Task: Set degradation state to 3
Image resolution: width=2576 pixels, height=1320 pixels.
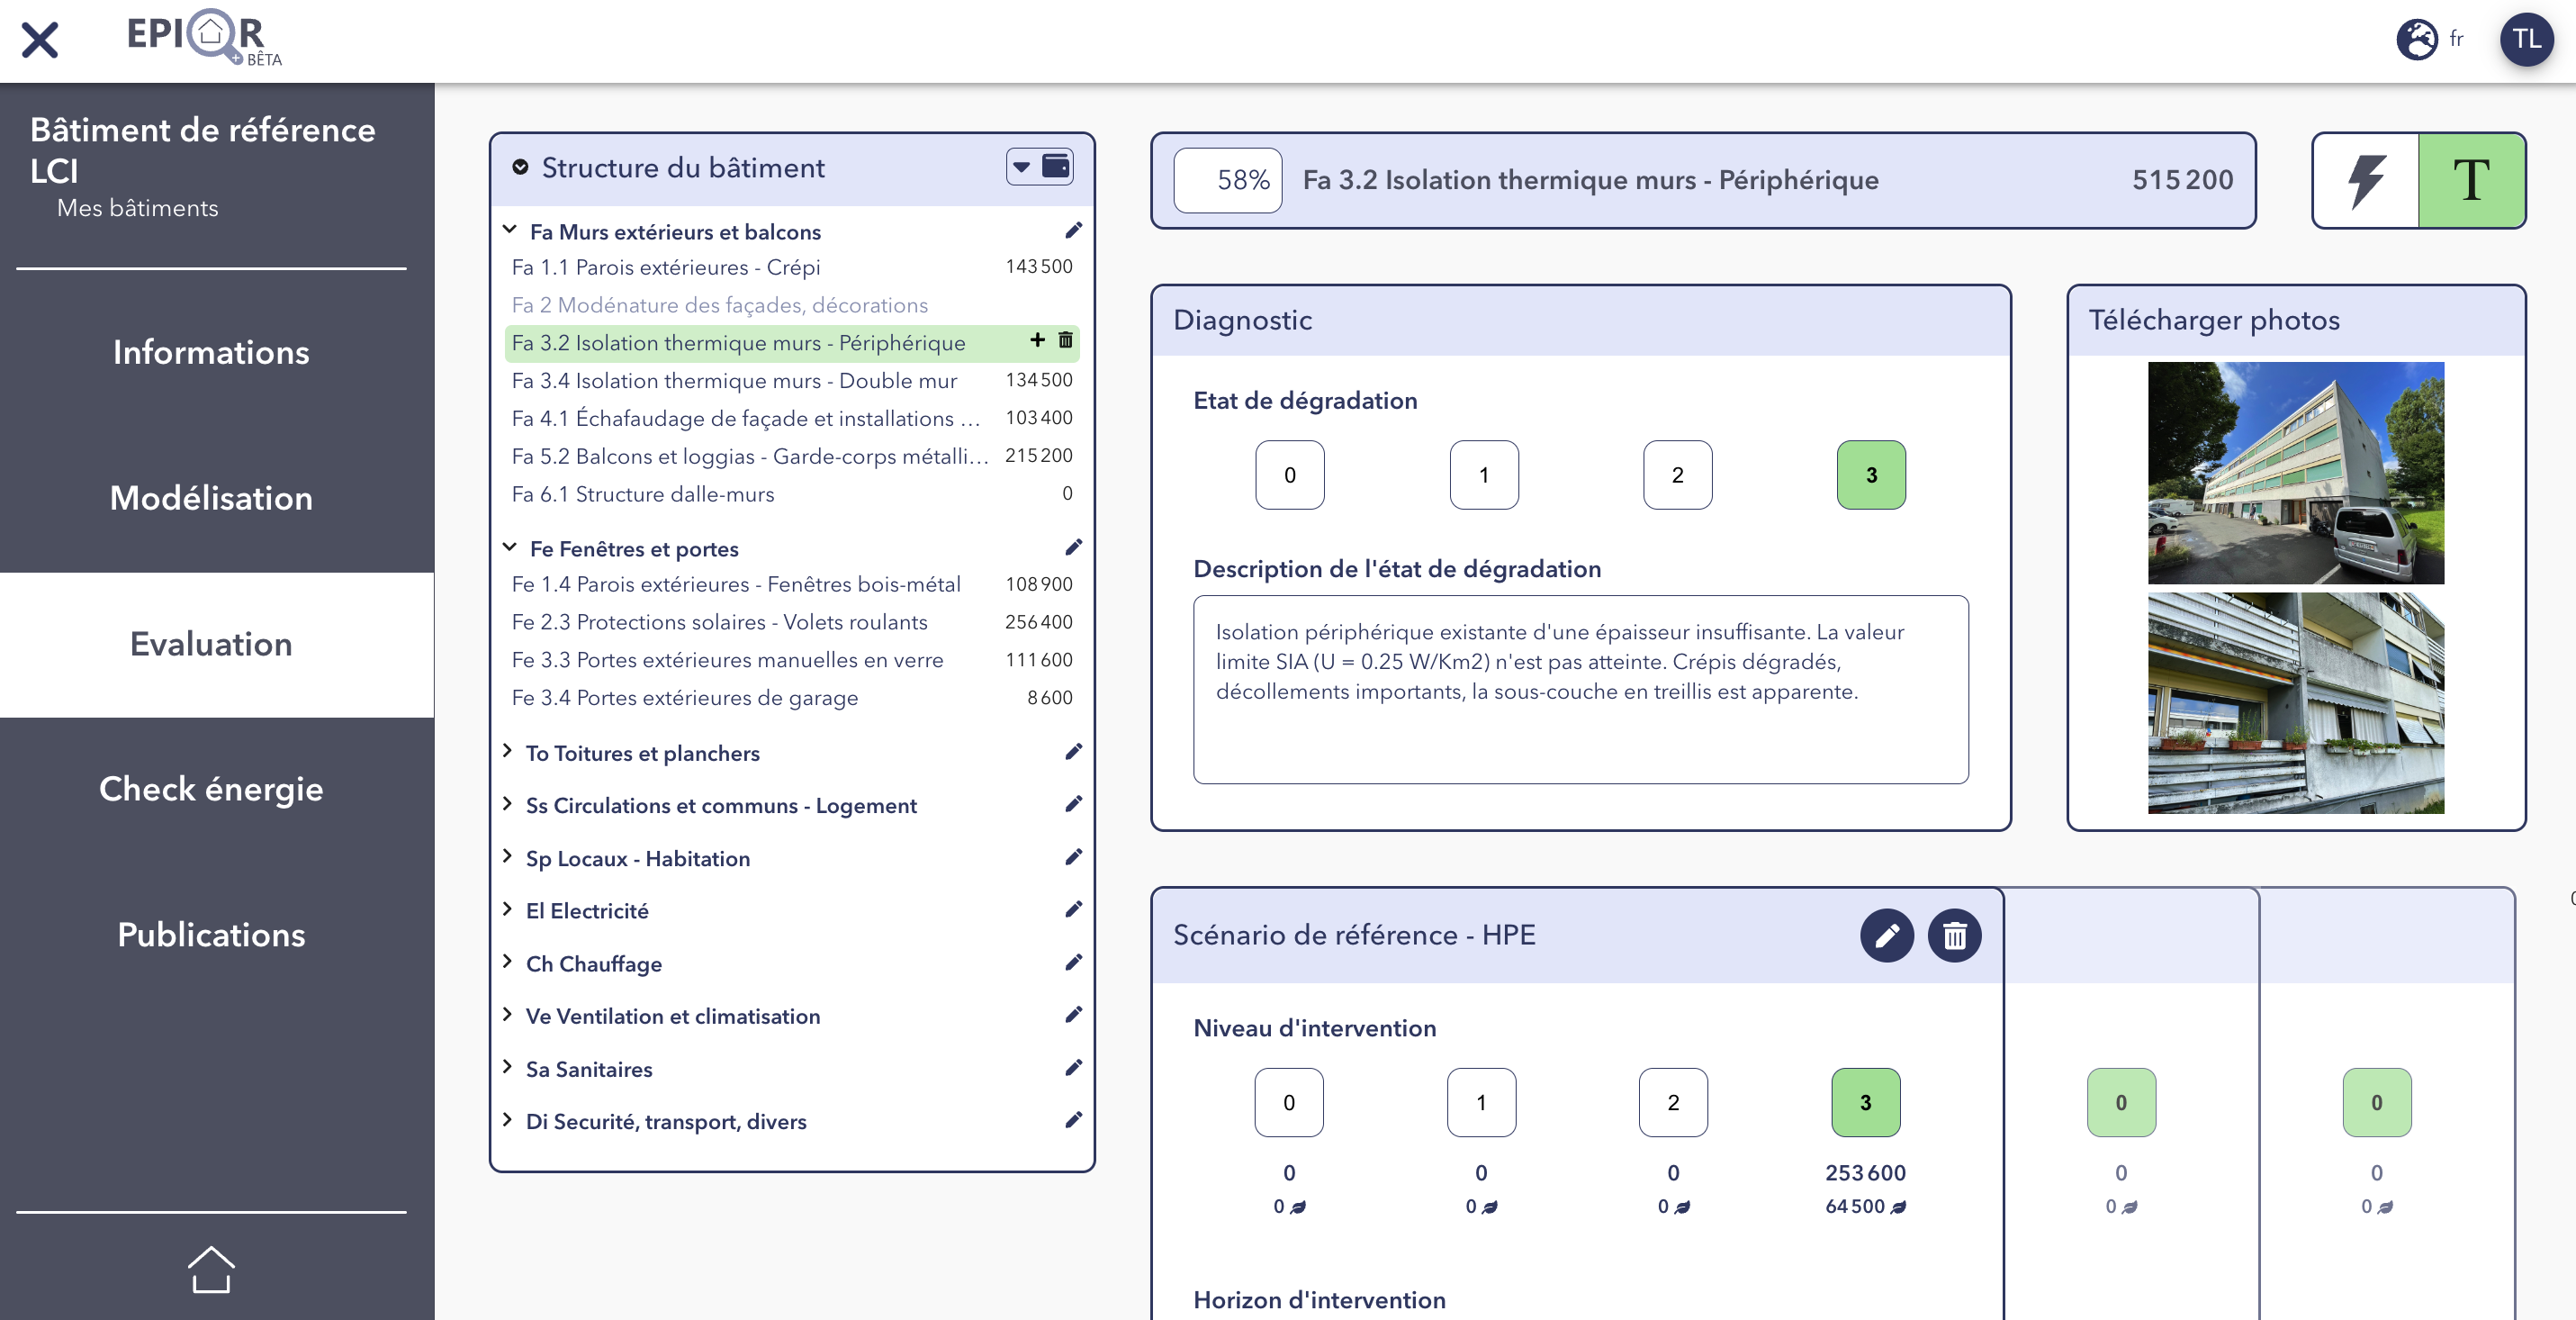Action: 1871,475
